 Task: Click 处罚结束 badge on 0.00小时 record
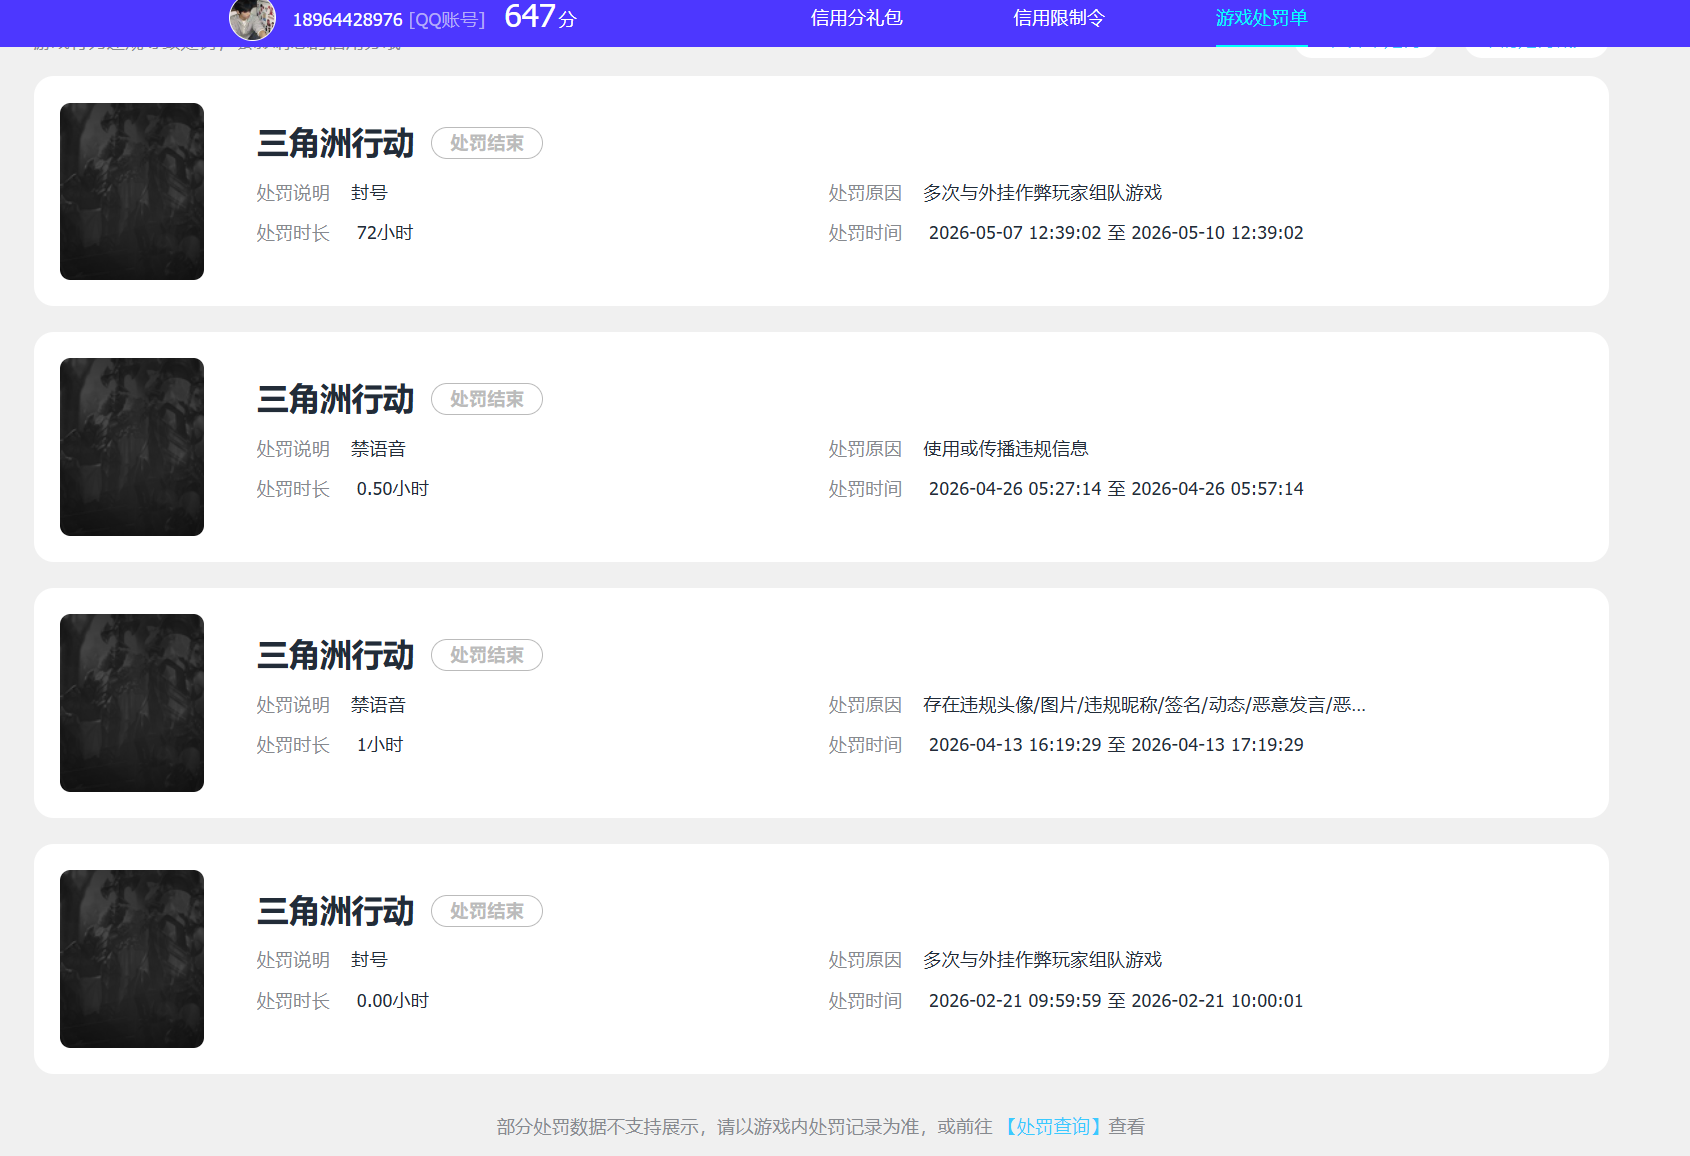(487, 911)
